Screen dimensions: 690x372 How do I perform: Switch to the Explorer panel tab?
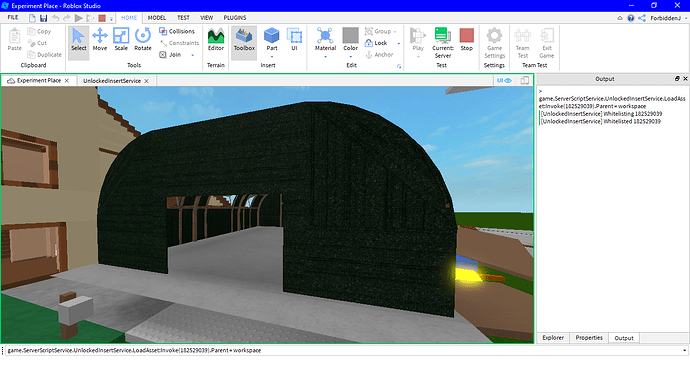(553, 338)
